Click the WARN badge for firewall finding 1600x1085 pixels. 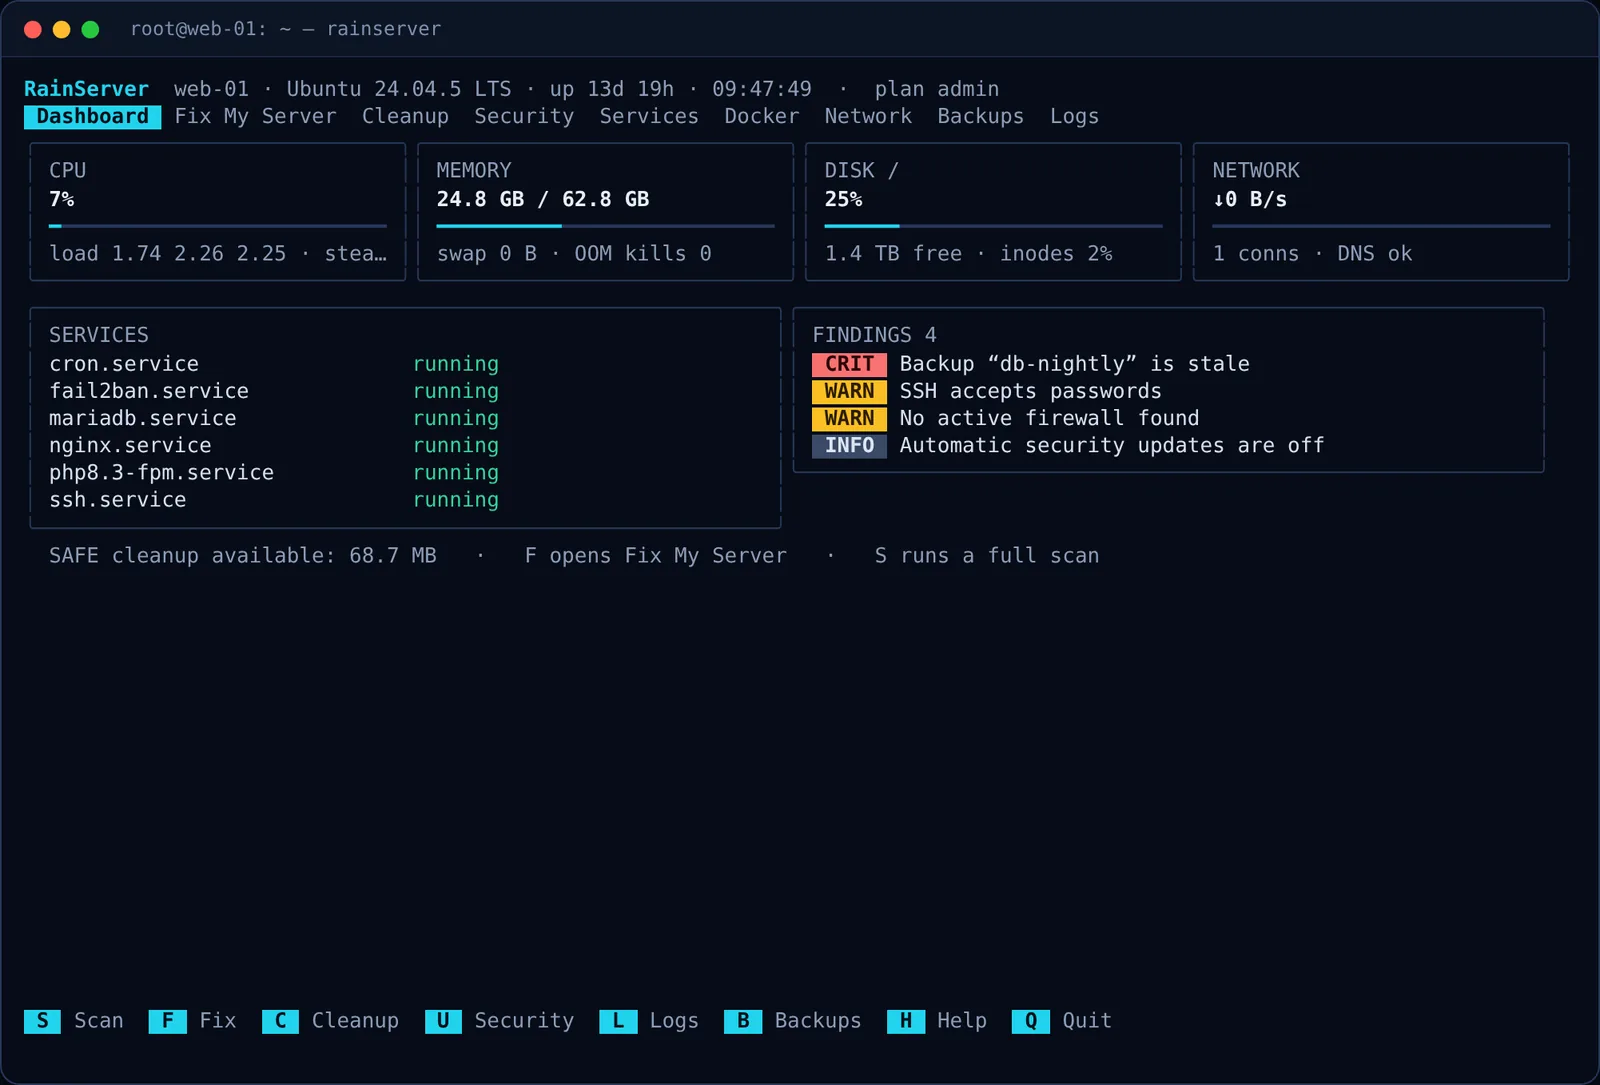point(849,418)
